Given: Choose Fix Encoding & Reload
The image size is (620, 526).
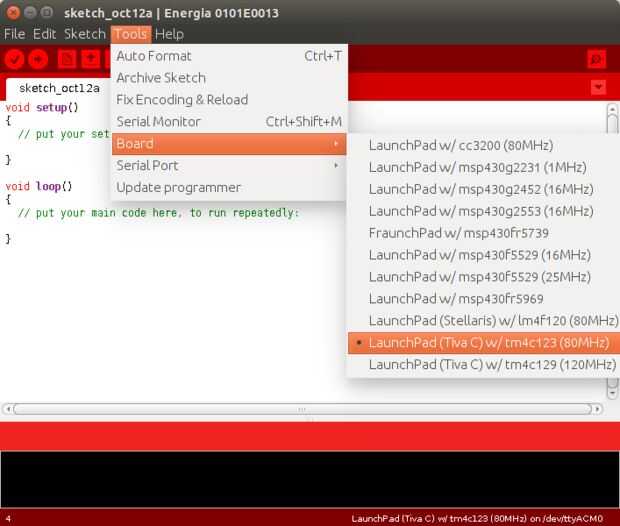Looking at the screenshot, I should pos(229,100).
